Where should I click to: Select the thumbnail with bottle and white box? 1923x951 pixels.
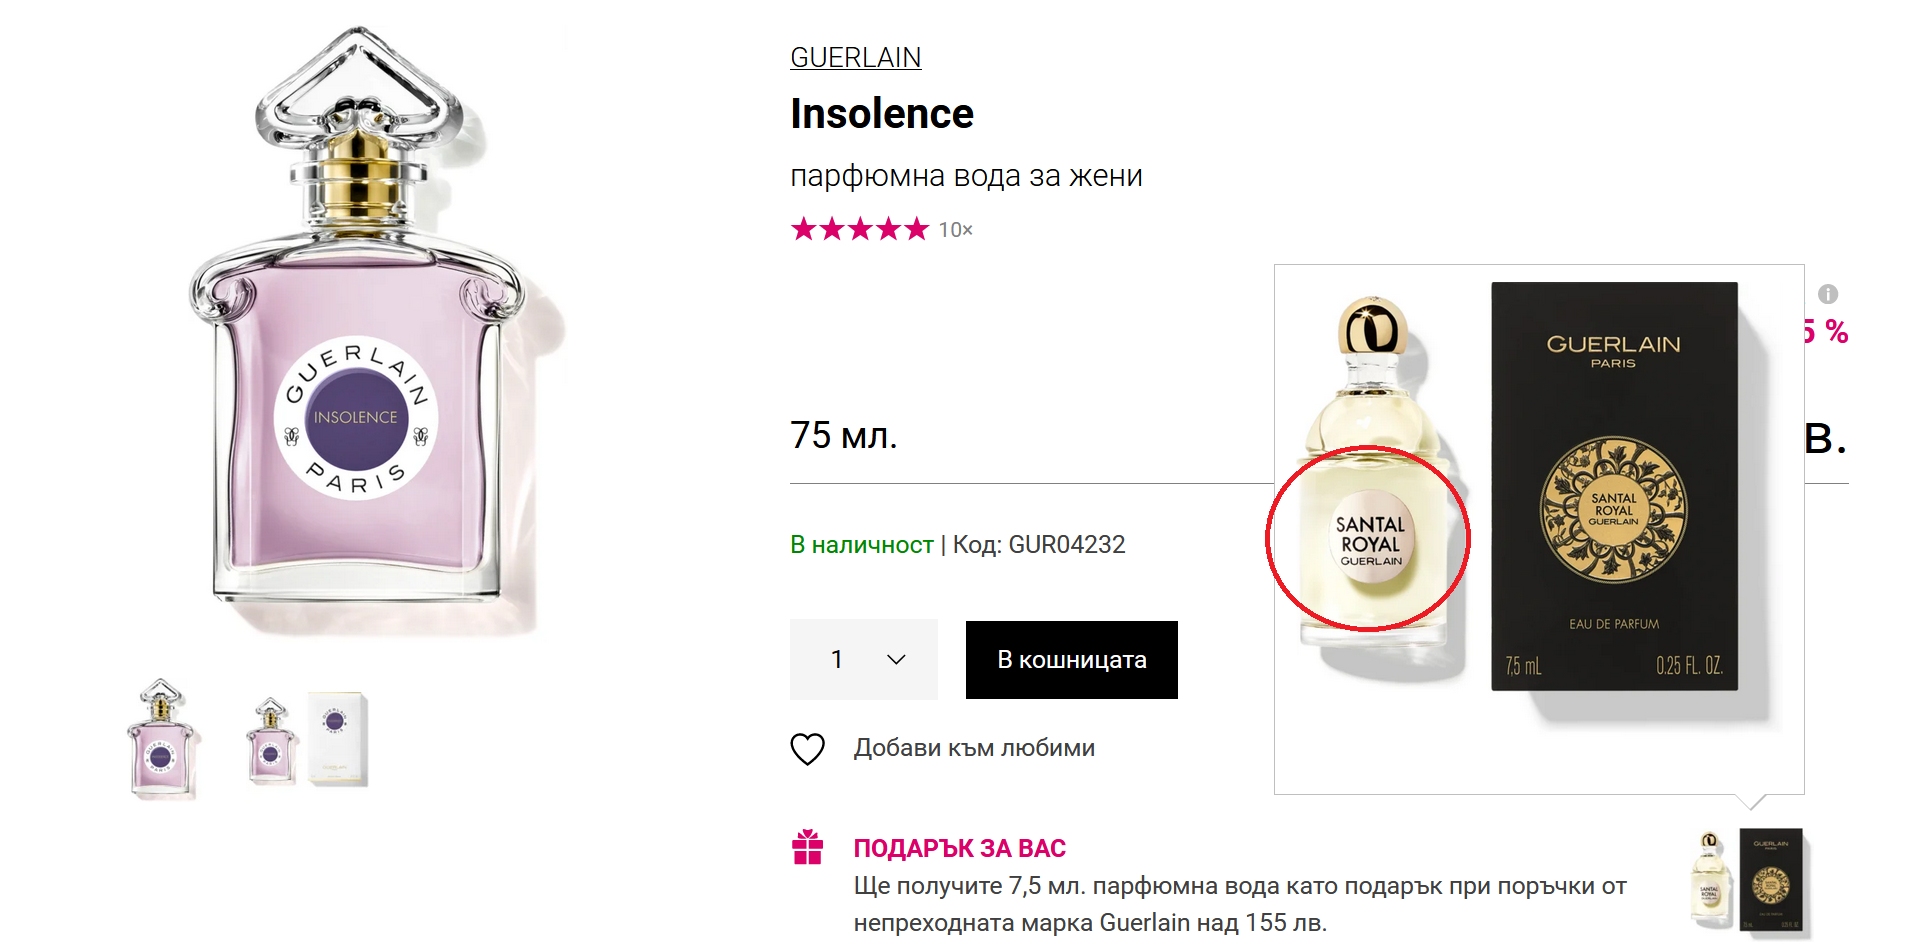(307, 740)
